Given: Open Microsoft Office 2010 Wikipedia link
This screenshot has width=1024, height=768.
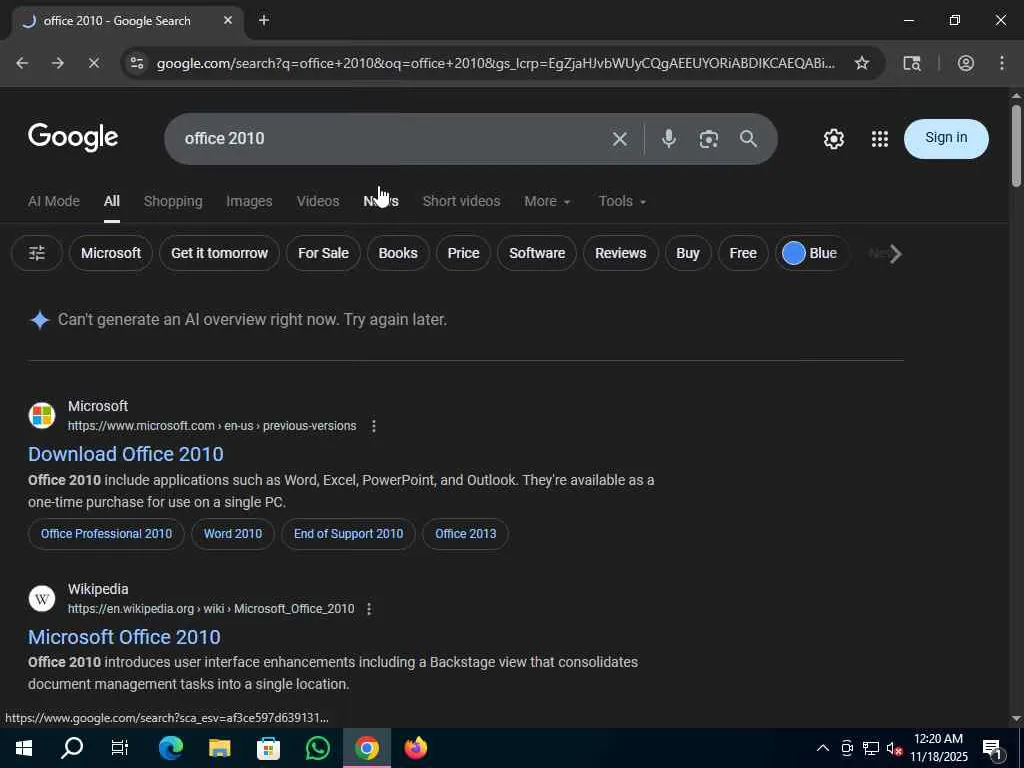Looking at the screenshot, I should point(124,637).
